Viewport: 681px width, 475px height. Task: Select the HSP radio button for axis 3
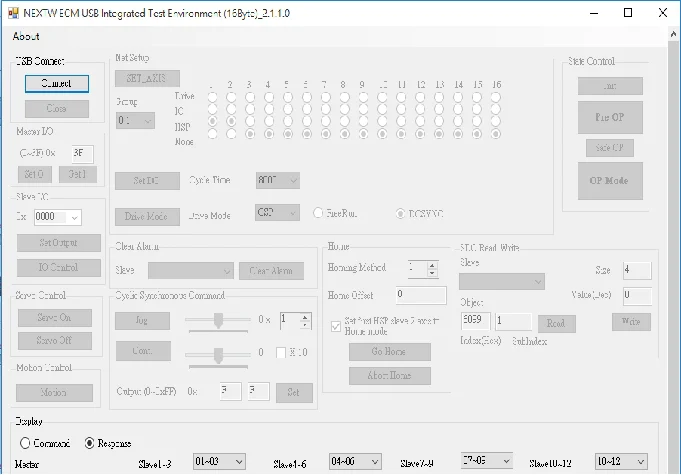(250, 121)
